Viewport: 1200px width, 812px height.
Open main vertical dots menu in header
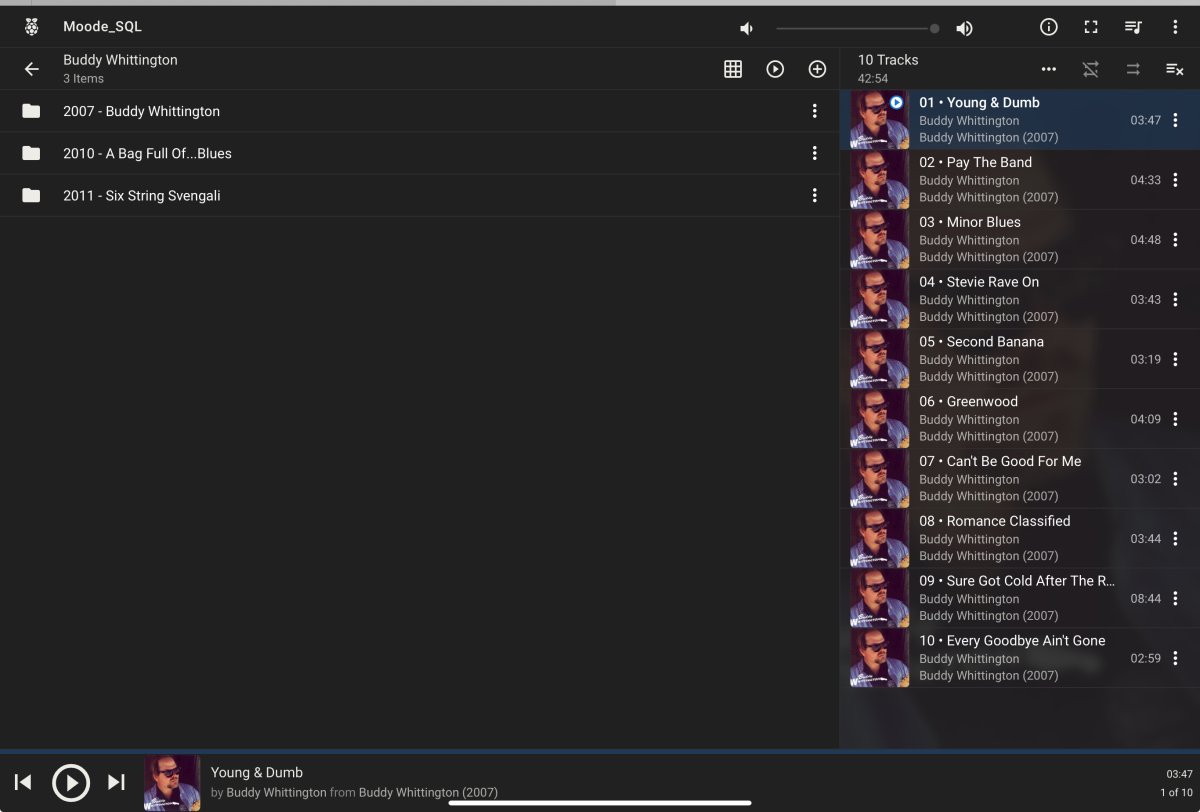(x=1175, y=27)
